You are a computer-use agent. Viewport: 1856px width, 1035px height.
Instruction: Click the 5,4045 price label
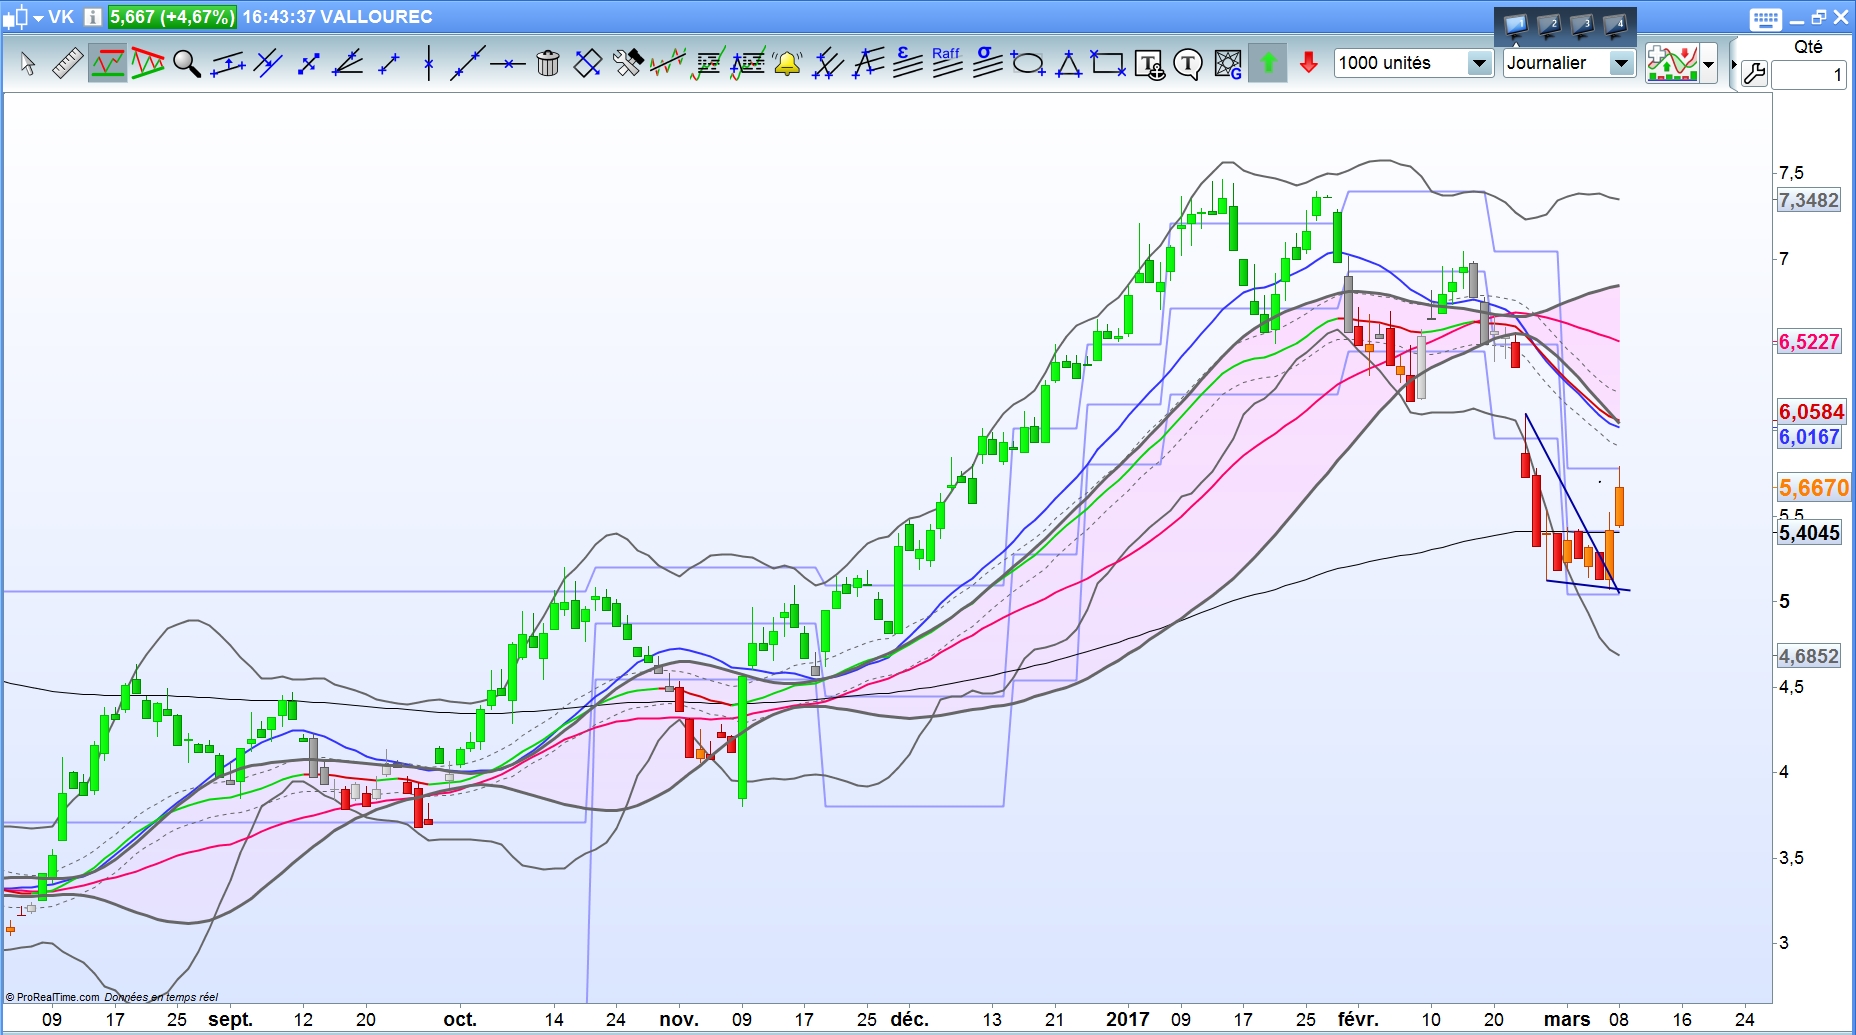click(x=1809, y=533)
